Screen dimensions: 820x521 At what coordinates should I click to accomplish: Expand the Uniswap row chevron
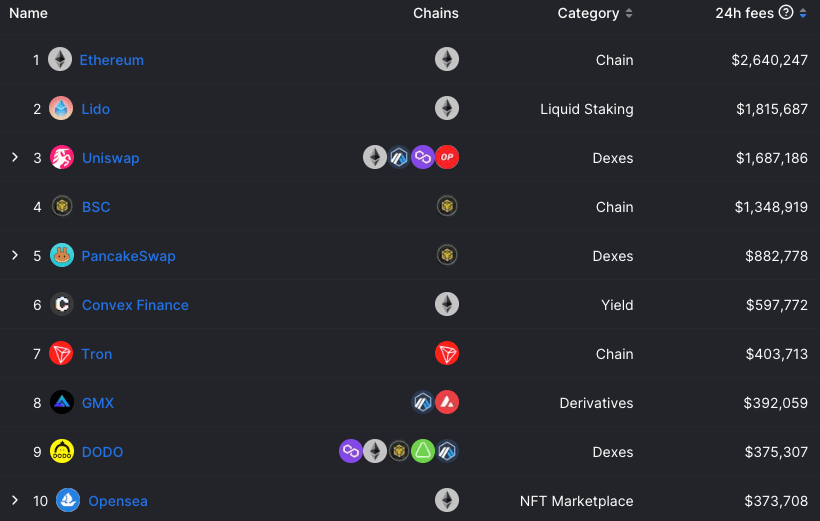point(15,157)
